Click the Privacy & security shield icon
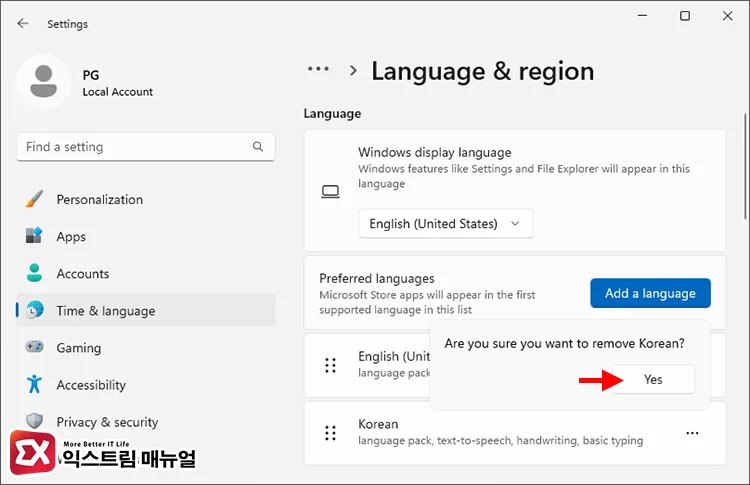Screen dimensions: 750x485 (x=35, y=422)
